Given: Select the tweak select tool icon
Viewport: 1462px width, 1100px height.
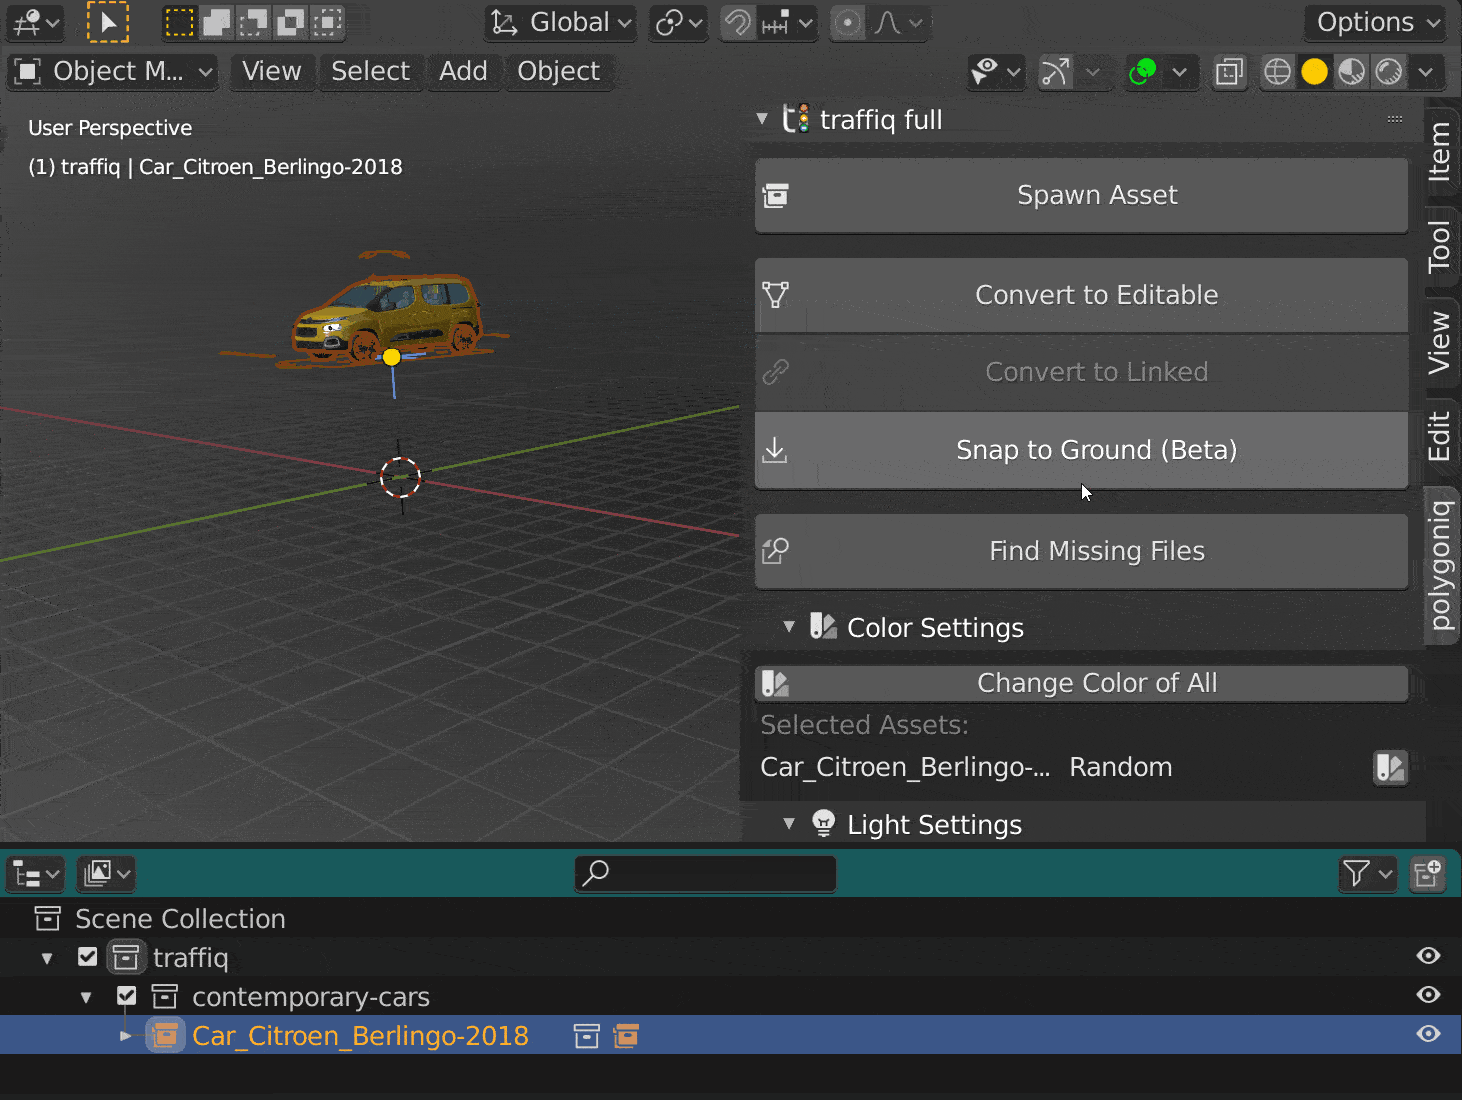Looking at the screenshot, I should coord(108,22).
